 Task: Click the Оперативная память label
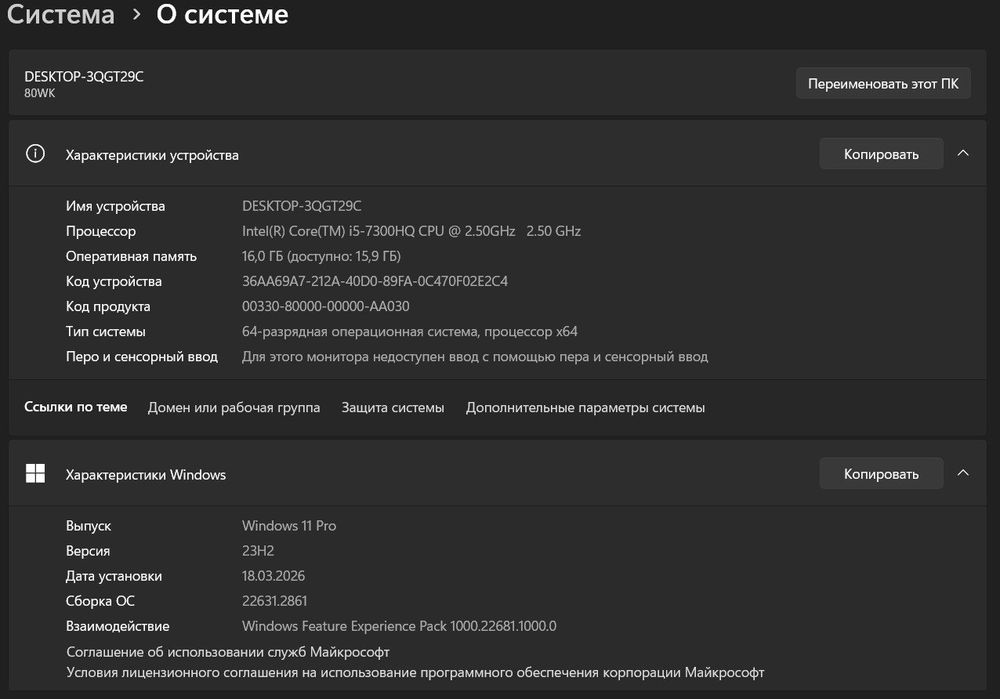(x=131, y=256)
